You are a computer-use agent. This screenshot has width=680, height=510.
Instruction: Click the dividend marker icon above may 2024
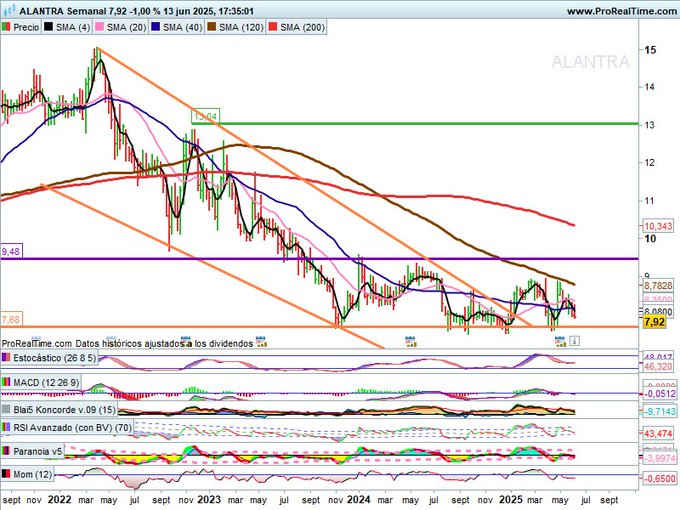point(411,341)
